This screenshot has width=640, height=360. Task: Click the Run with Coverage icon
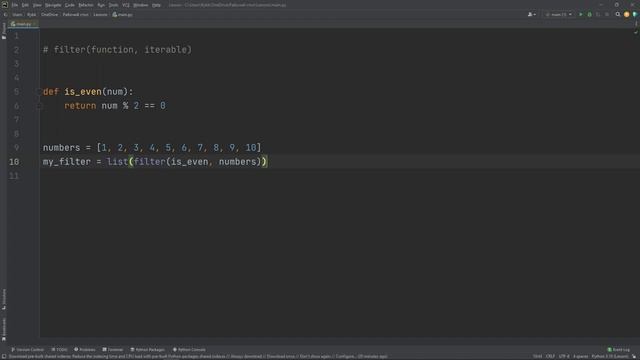coord(598,15)
